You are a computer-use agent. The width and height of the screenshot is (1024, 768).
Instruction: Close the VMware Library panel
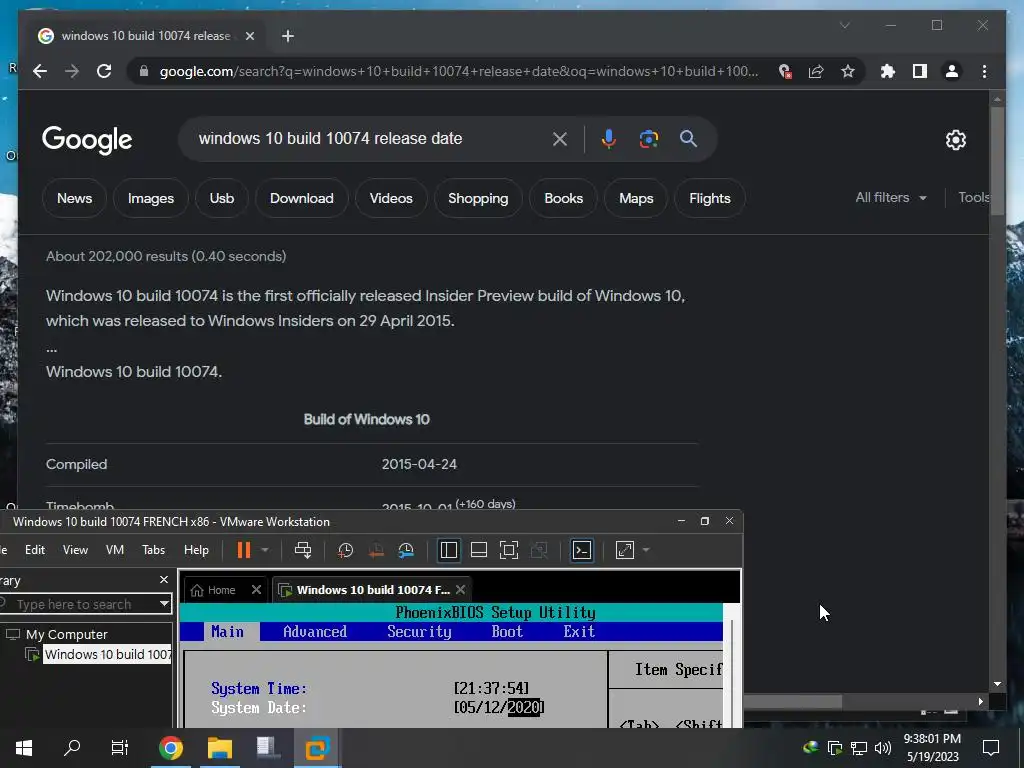point(163,580)
